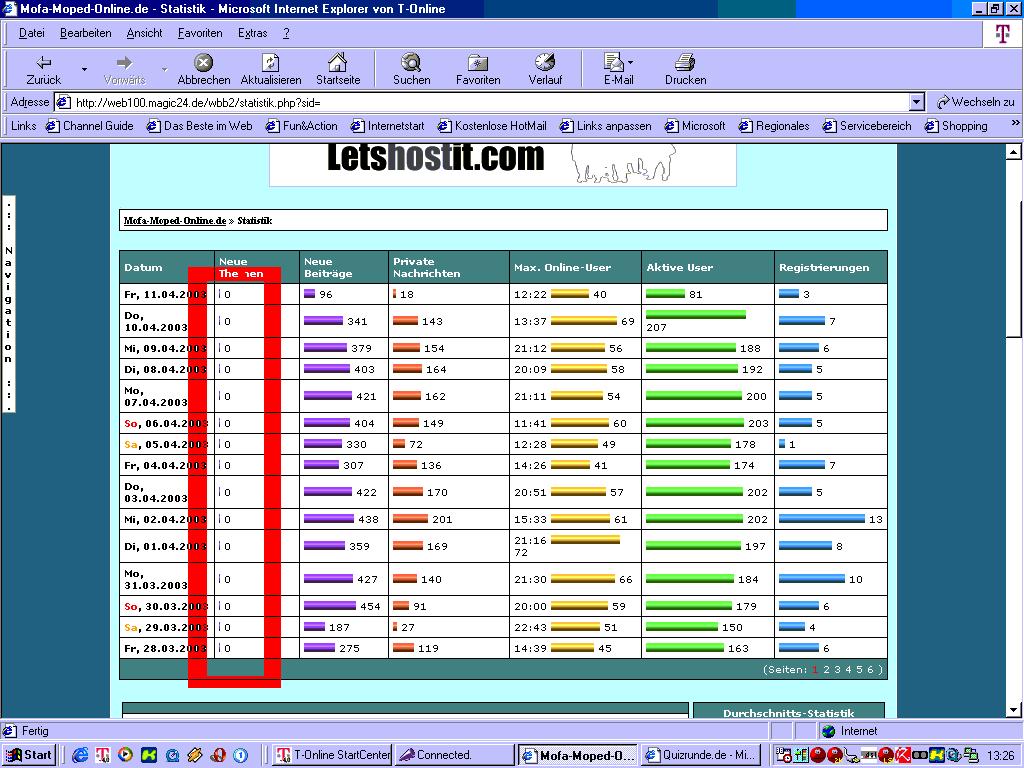Open the Extras menu

252,33
